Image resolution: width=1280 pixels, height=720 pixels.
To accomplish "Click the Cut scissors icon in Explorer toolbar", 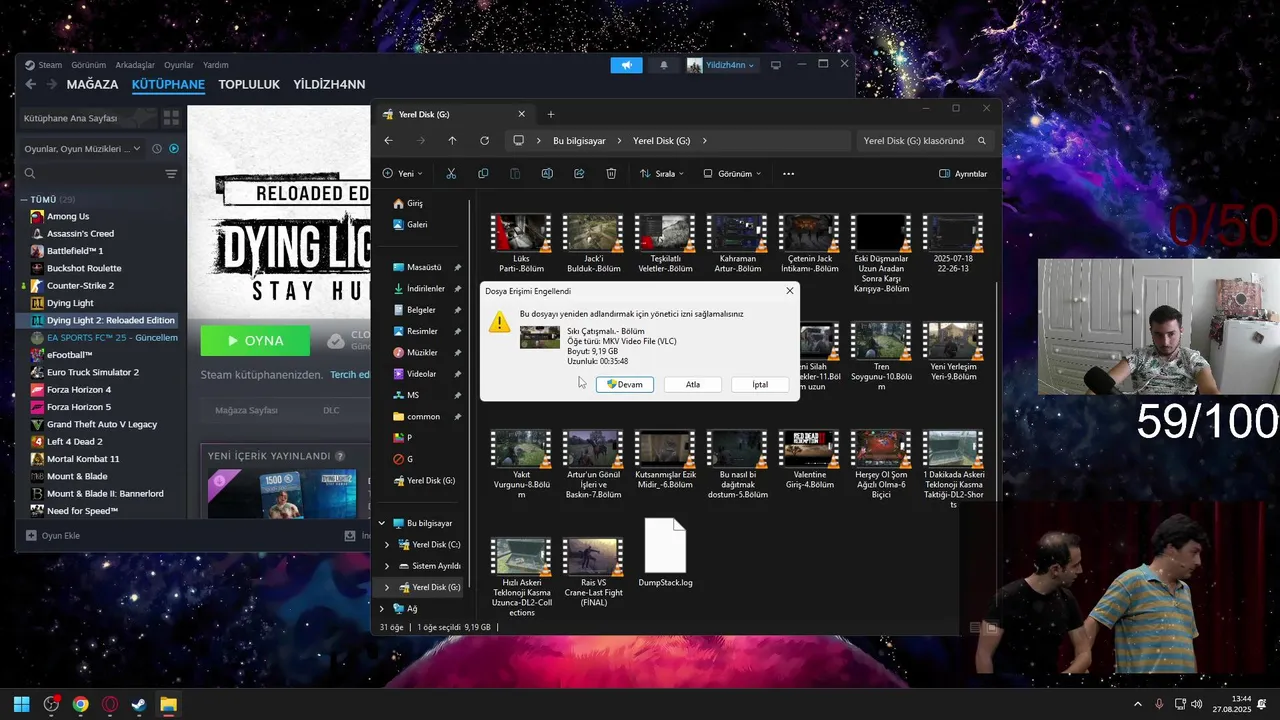I will tap(451, 173).
